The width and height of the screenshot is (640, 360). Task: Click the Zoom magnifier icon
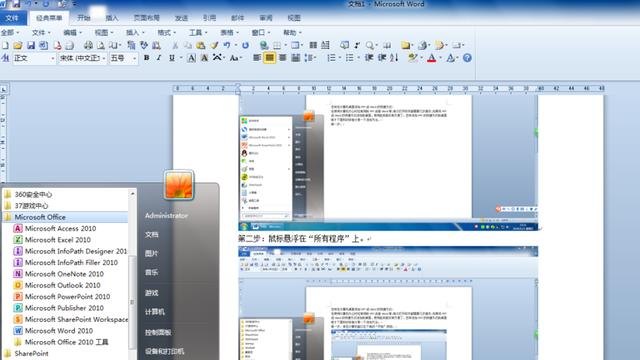[369, 45]
